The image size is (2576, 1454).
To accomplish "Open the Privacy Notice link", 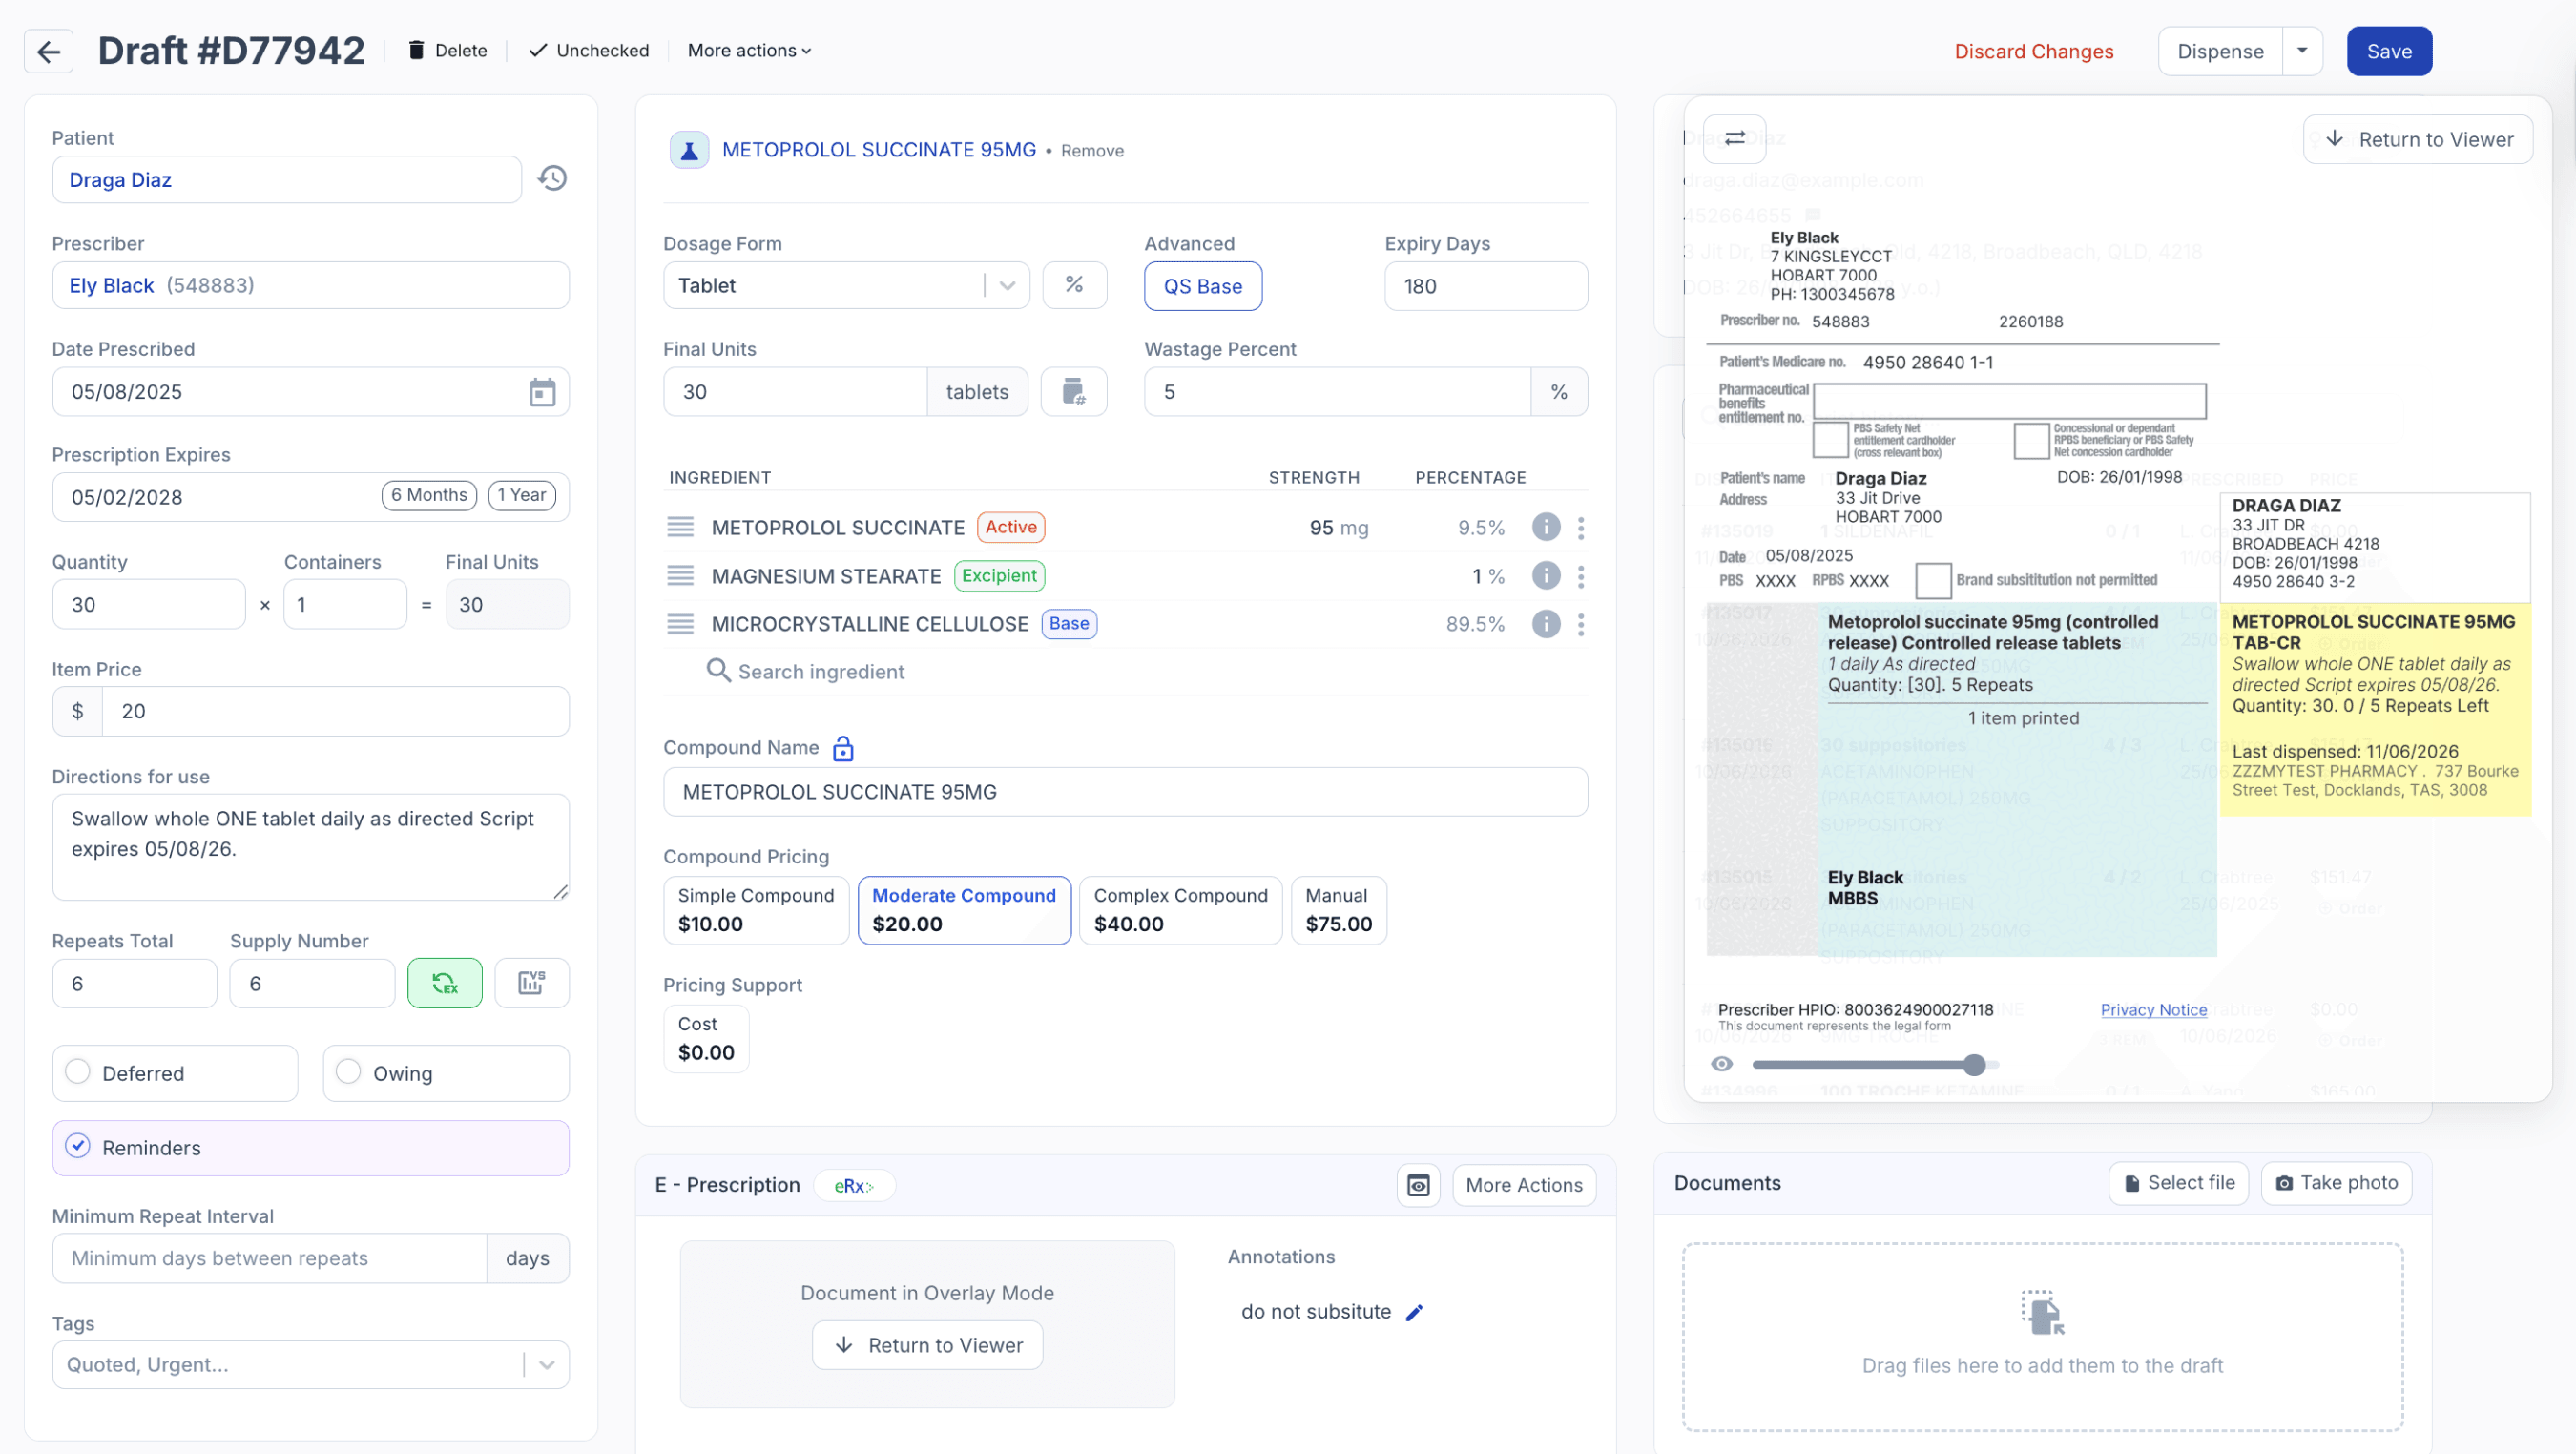I will (2153, 1009).
